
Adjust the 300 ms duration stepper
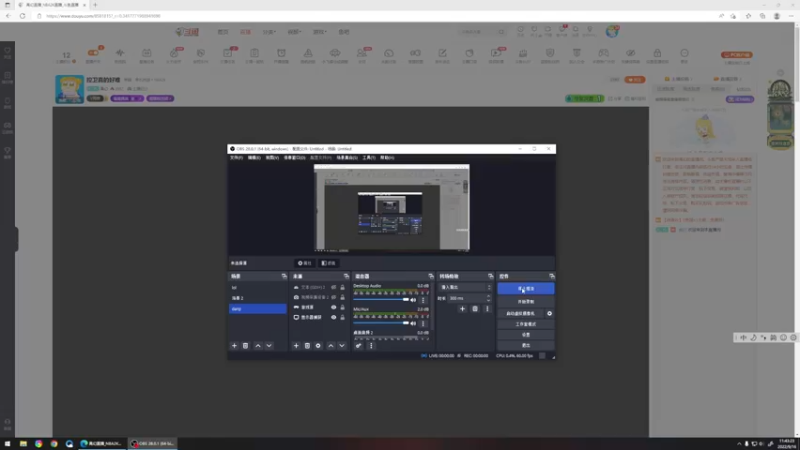(489, 298)
